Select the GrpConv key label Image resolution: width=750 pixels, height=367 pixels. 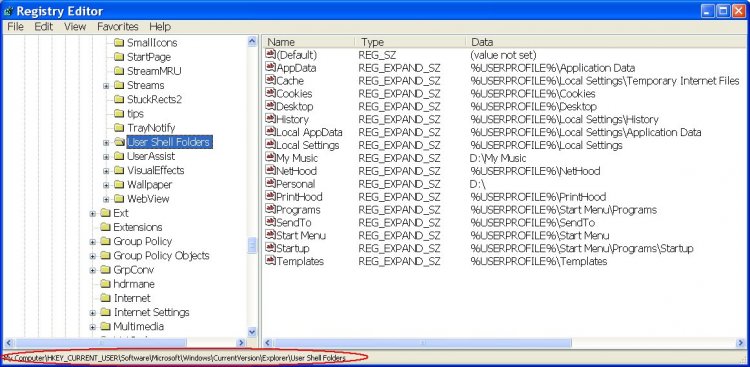click(x=133, y=270)
